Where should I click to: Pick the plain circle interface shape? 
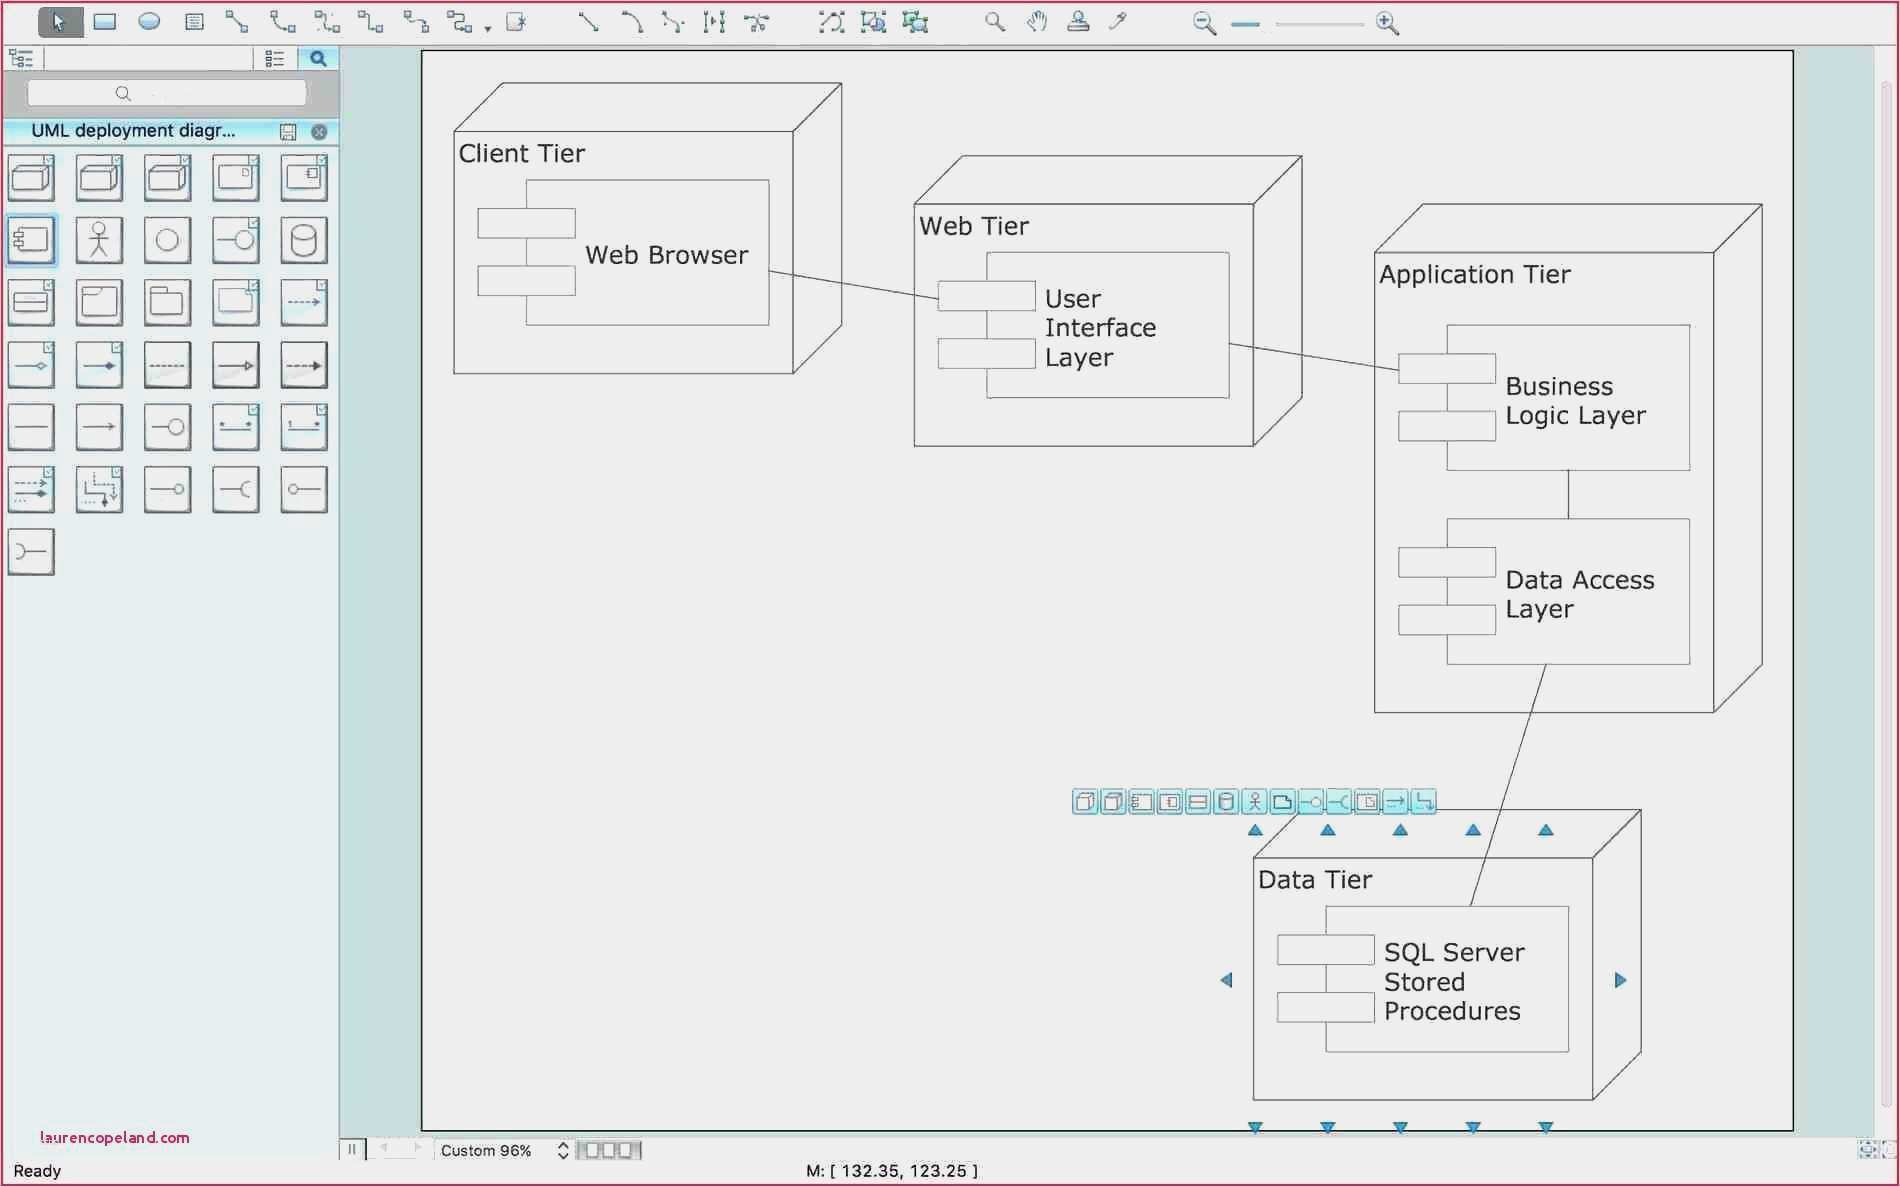pos(167,240)
